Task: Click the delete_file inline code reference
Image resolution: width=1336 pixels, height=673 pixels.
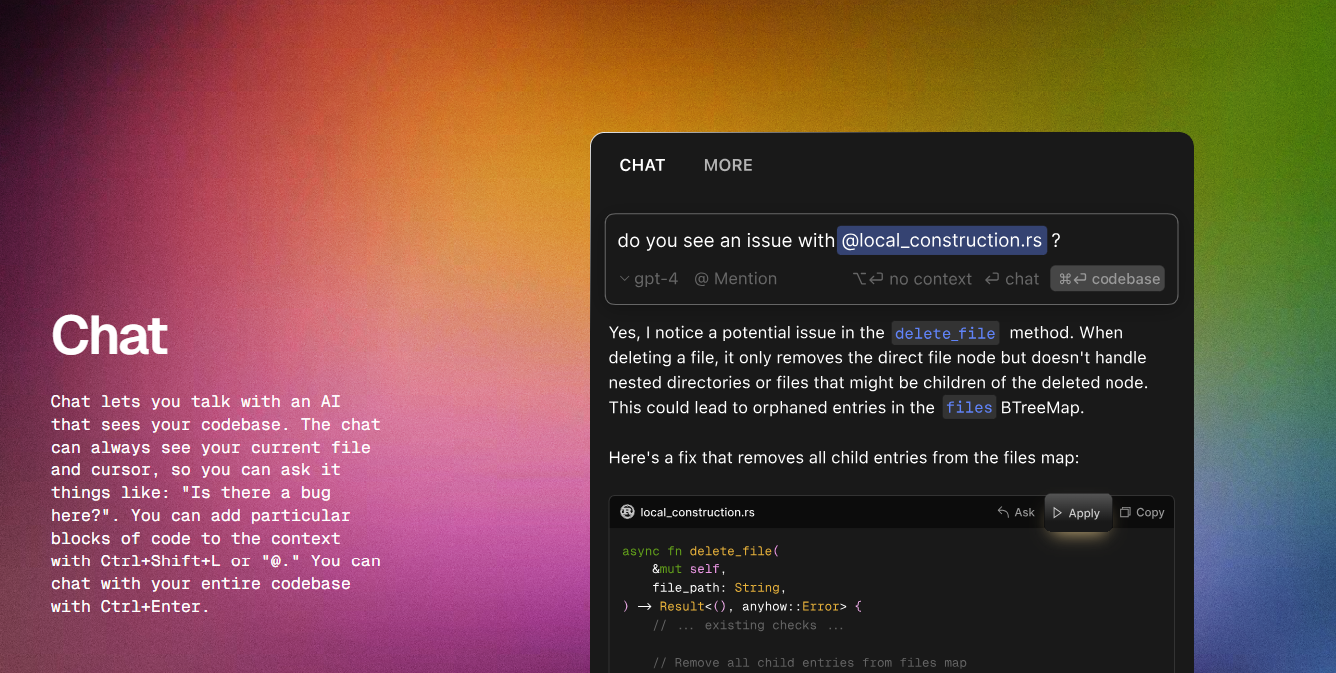Action: click(945, 333)
